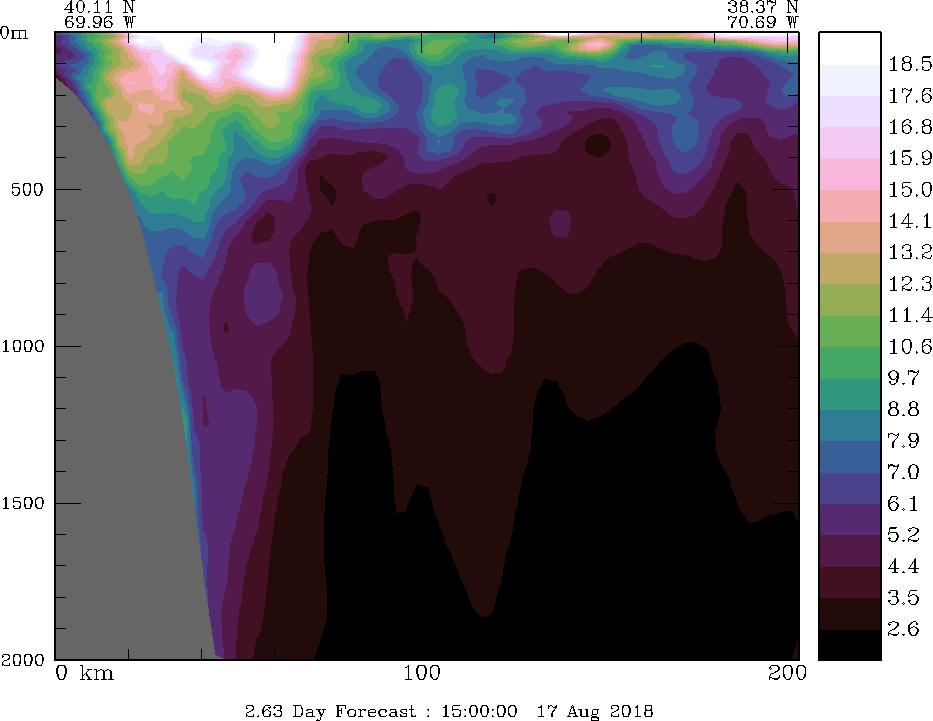Click the 40.11 N latitude label
The width and height of the screenshot is (933, 721).
[x=99, y=7]
